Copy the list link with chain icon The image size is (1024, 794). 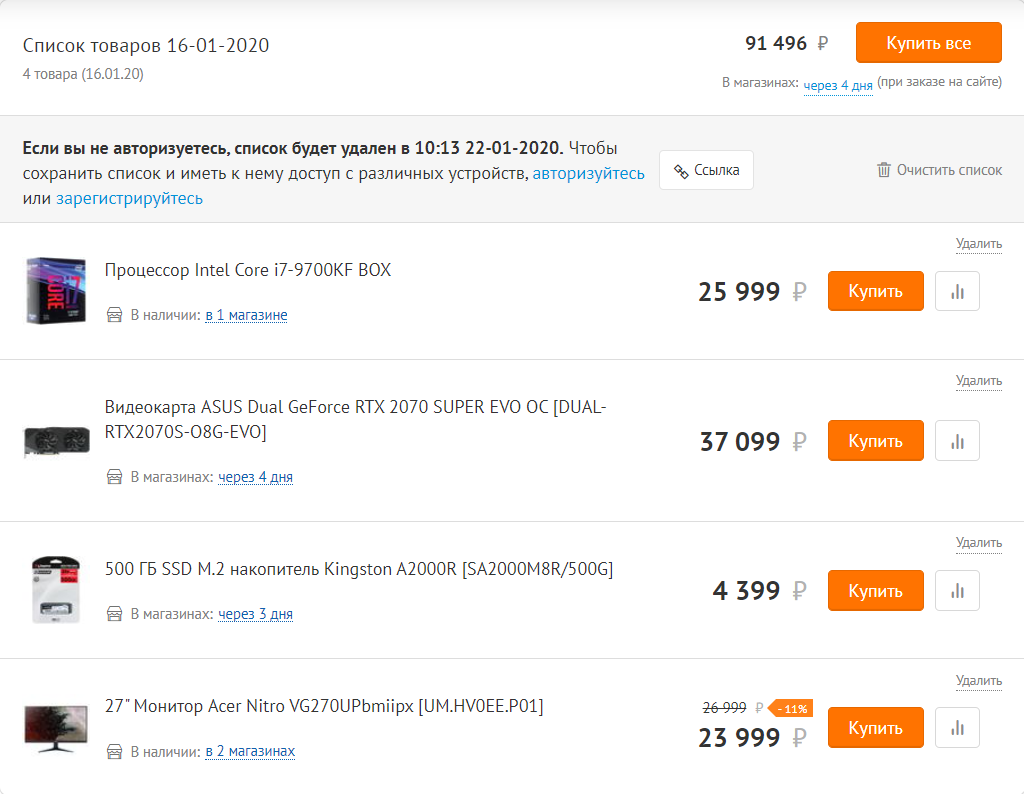706,170
